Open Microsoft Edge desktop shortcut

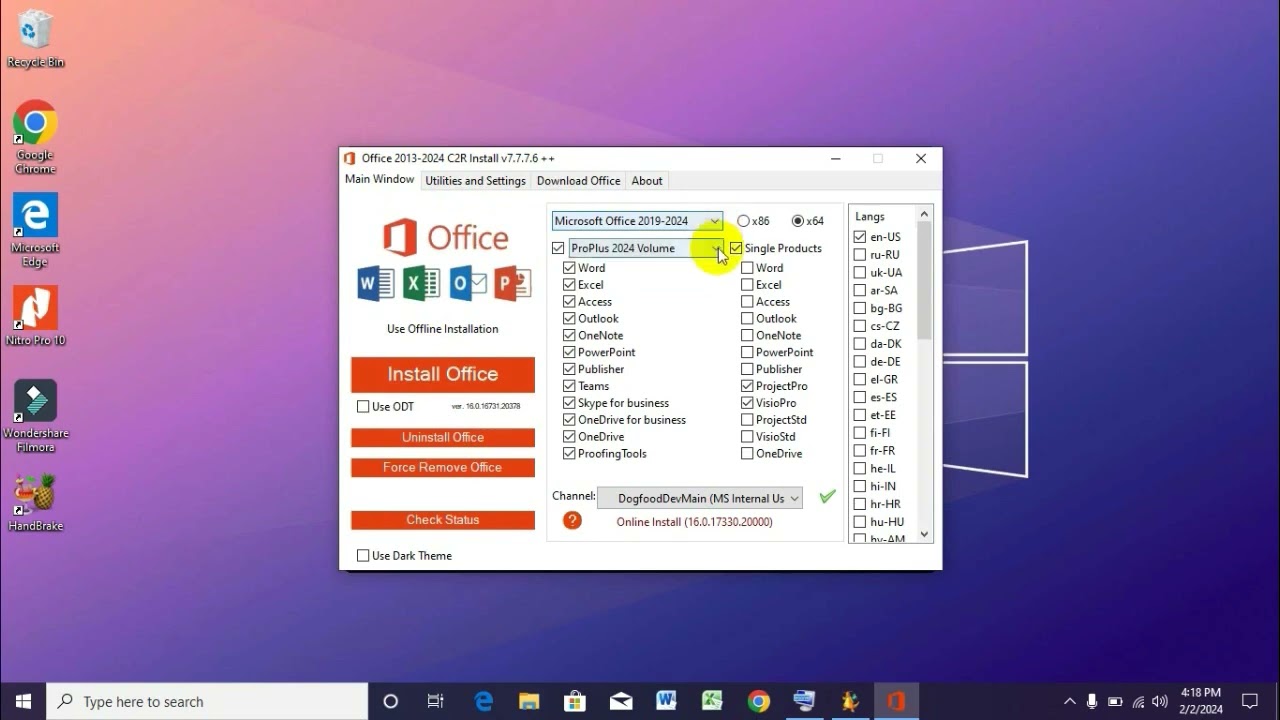pyautogui.click(x=35, y=230)
